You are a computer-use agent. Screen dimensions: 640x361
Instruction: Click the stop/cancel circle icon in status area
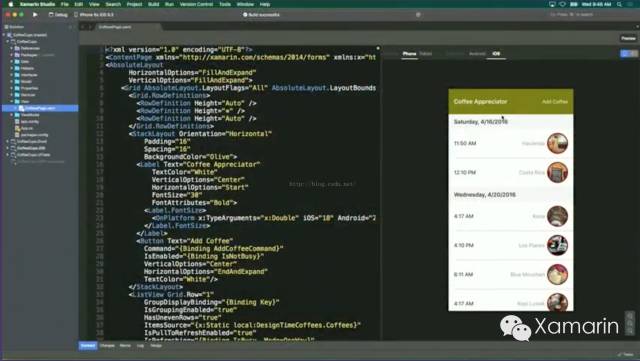tap(418, 15)
